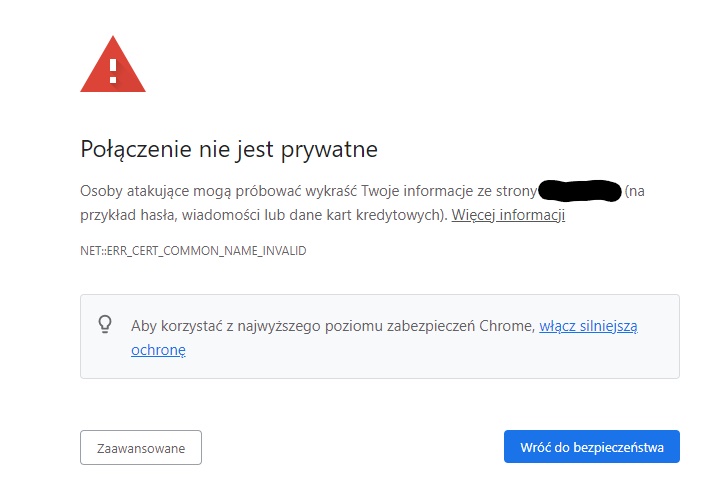Click the "przykład hasła, wiadomości" text

click(x=170, y=215)
